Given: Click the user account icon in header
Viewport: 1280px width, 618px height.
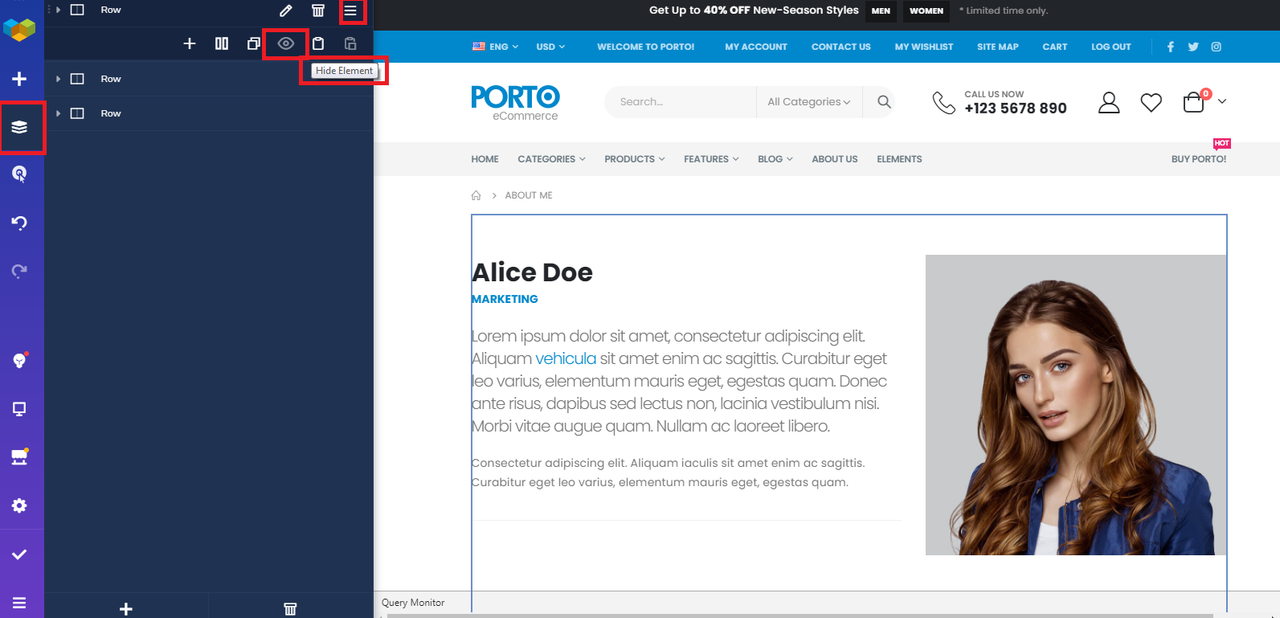Looking at the screenshot, I should pos(1108,102).
